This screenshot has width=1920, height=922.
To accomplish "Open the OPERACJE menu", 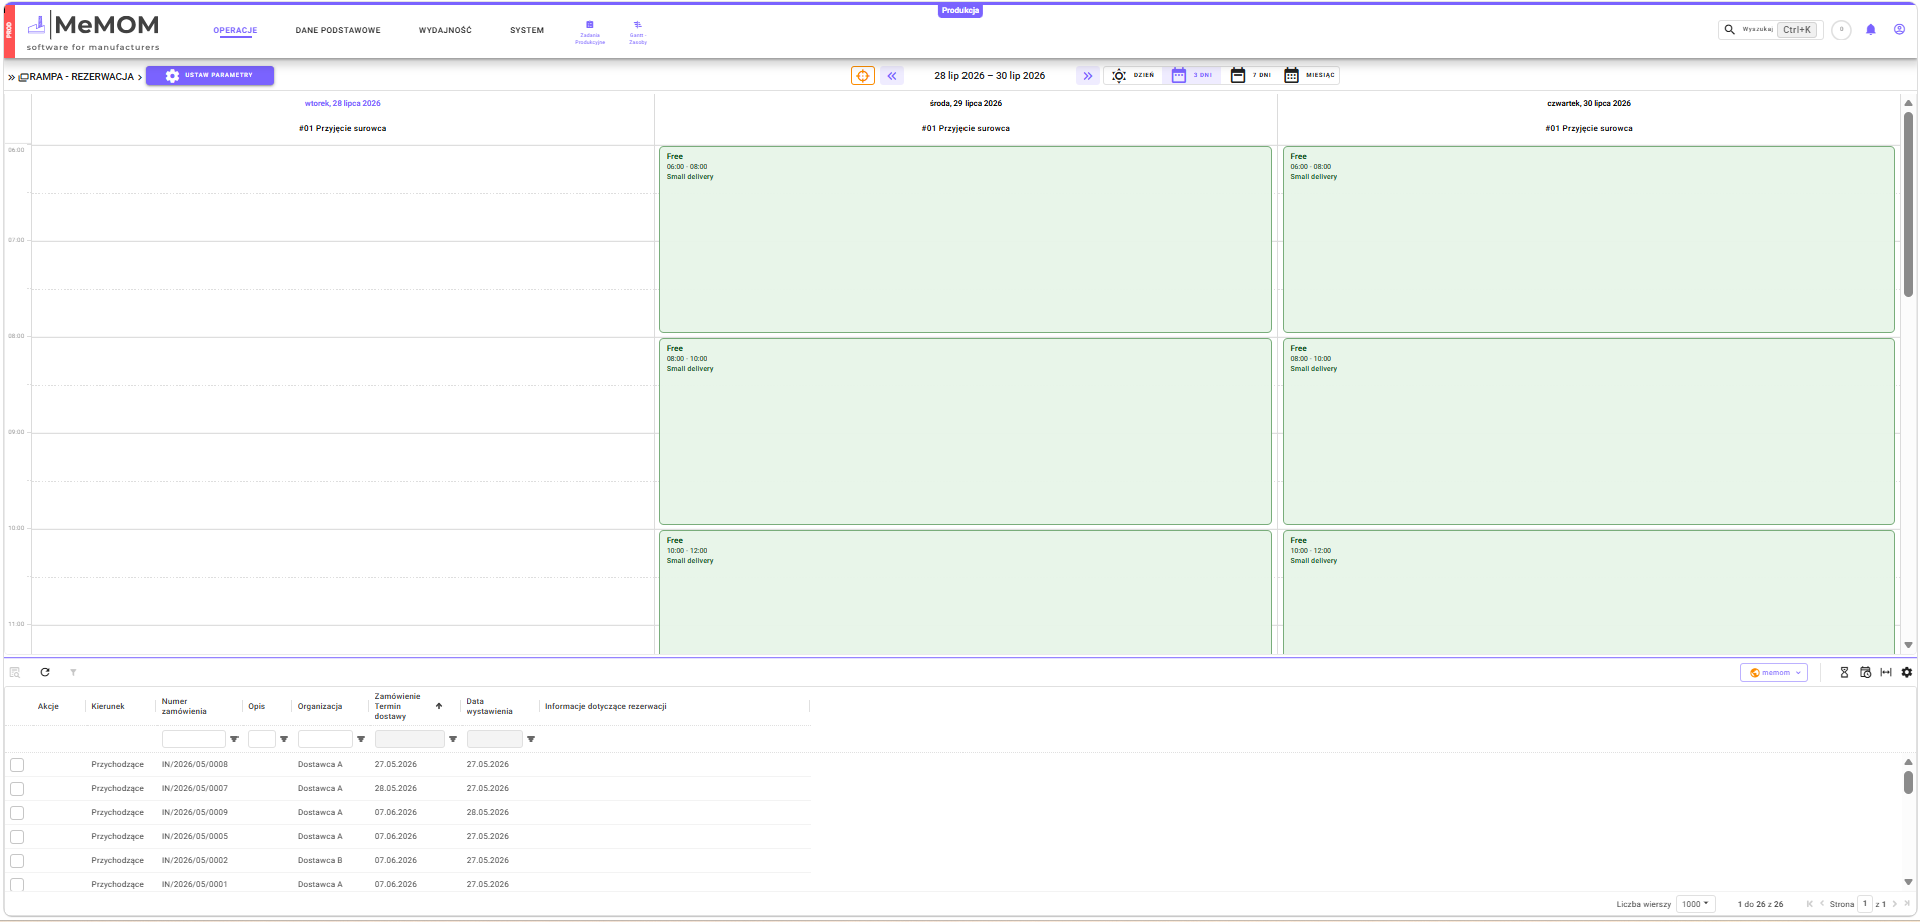I will (x=235, y=31).
